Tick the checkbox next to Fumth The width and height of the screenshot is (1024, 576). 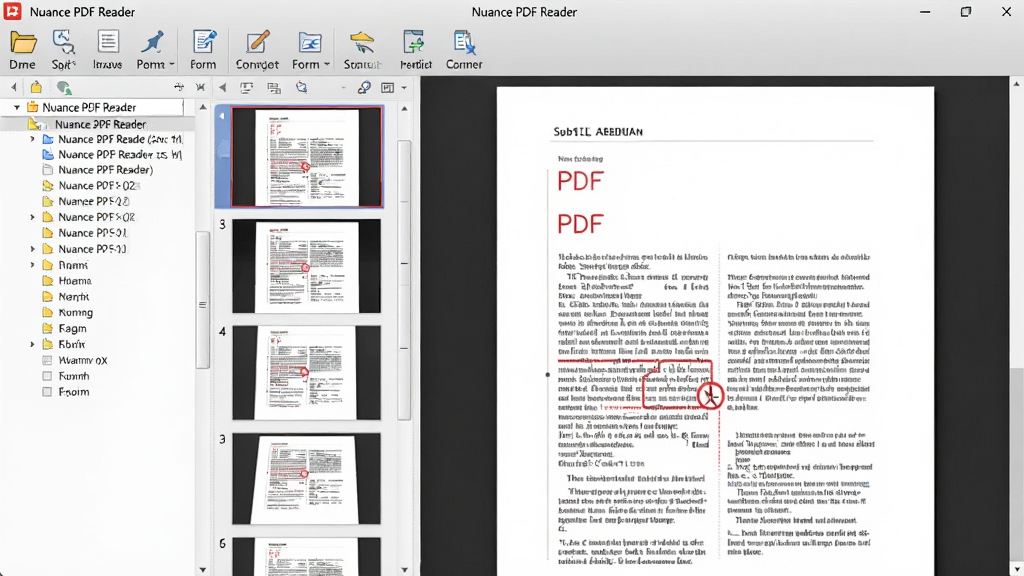coord(47,376)
